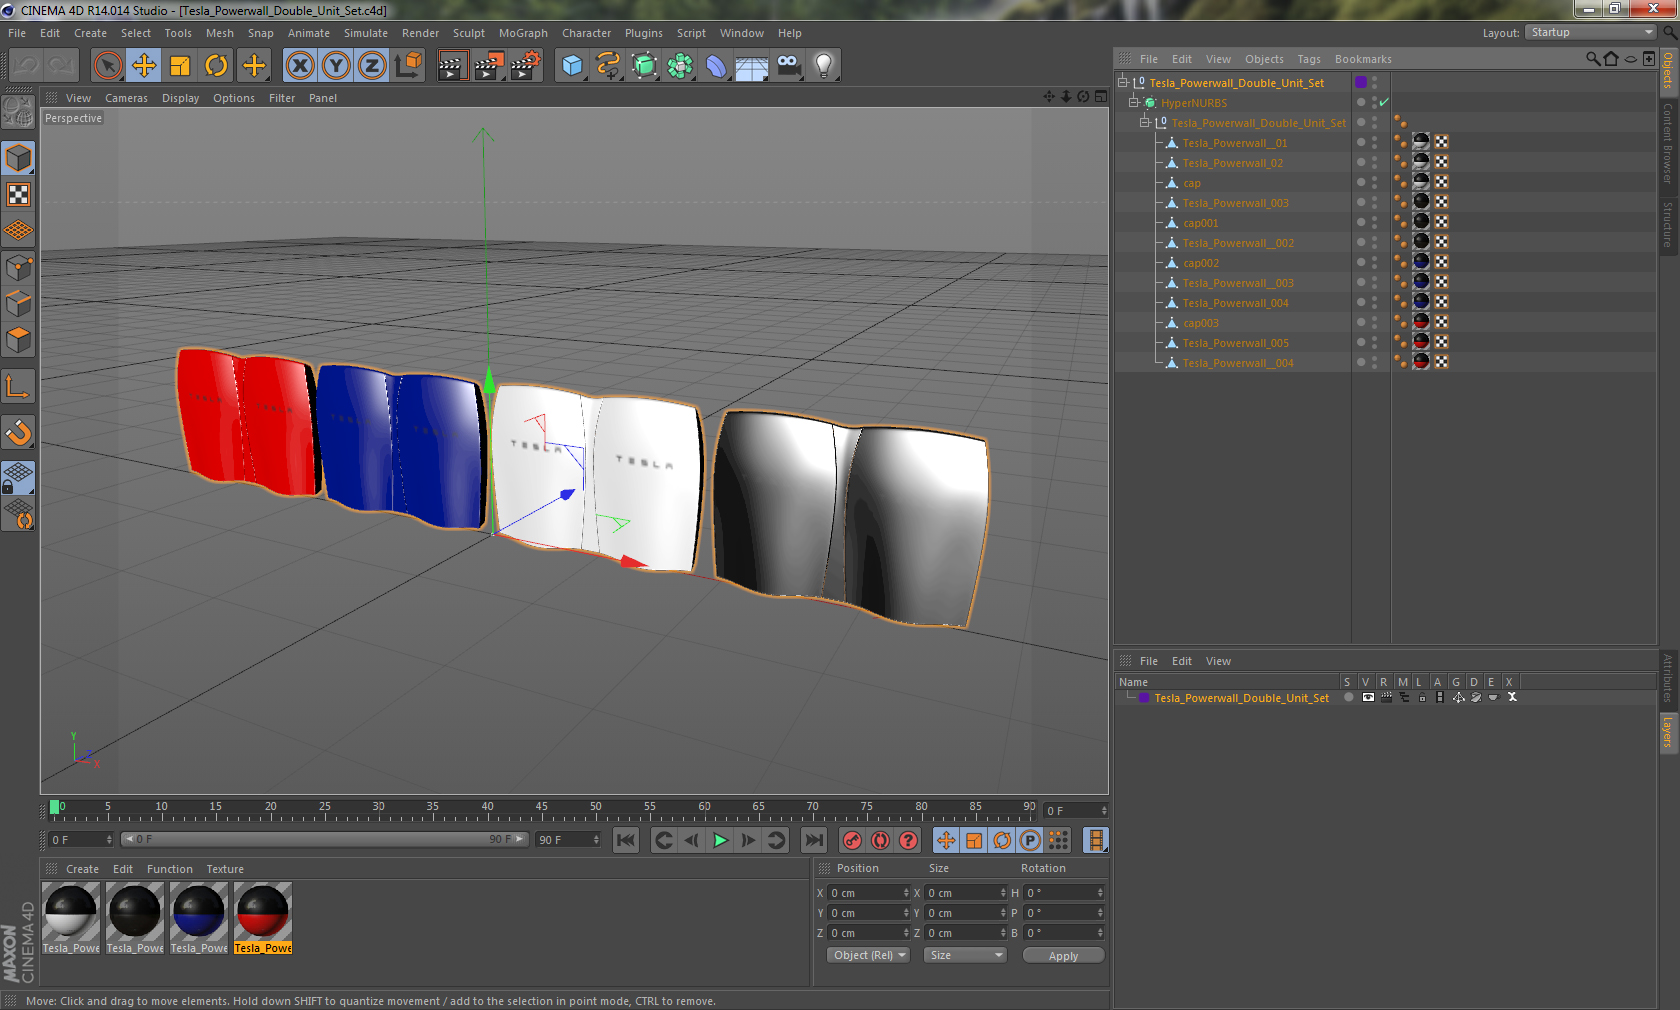
Task: Click the Position X input field
Action: click(x=868, y=893)
